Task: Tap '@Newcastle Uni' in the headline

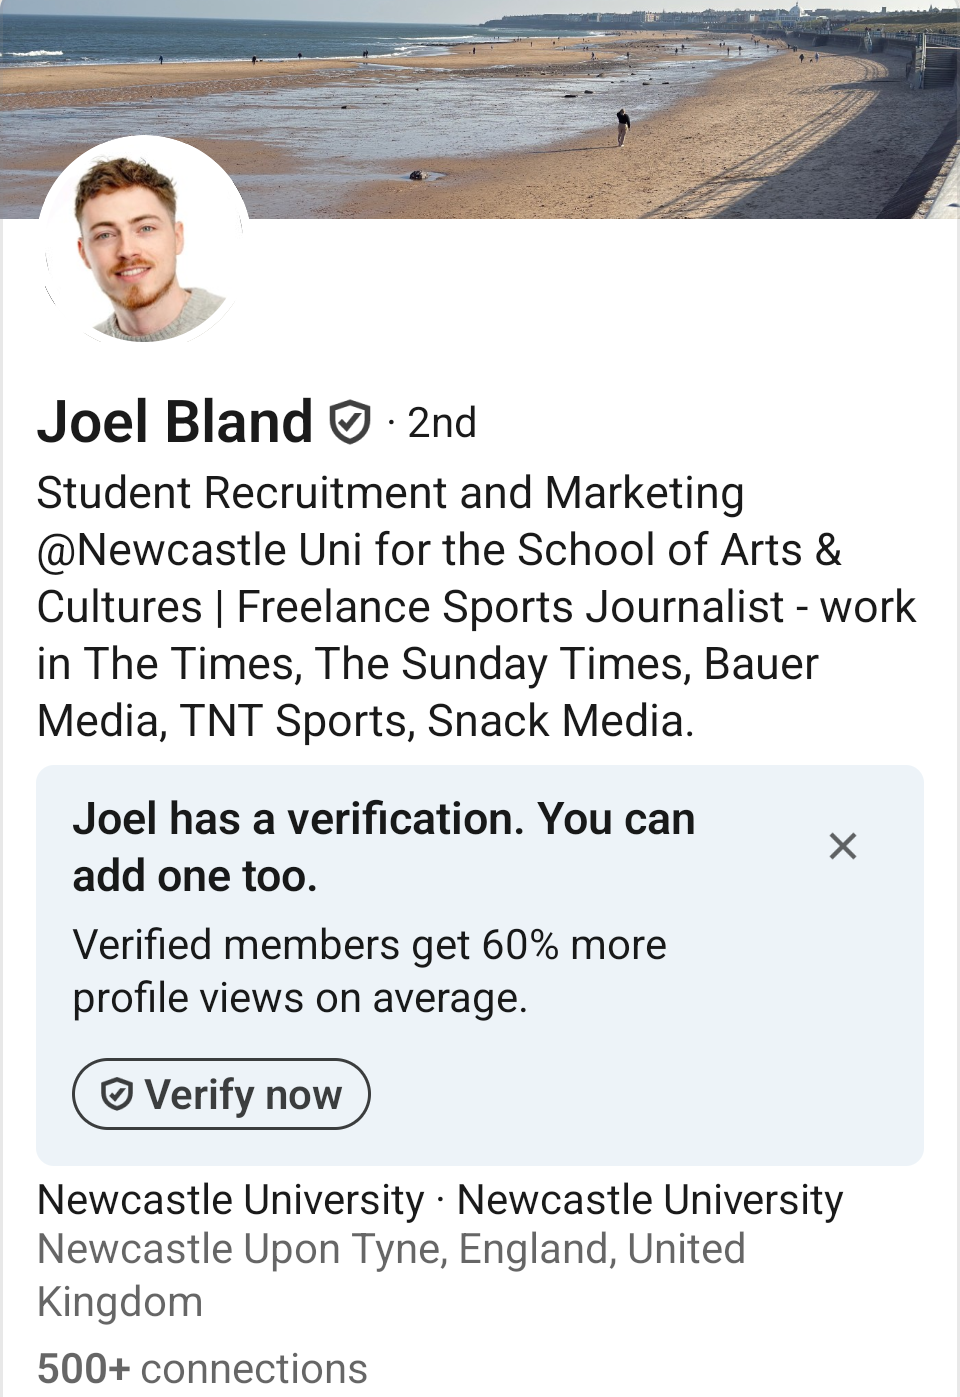Action: click(199, 550)
